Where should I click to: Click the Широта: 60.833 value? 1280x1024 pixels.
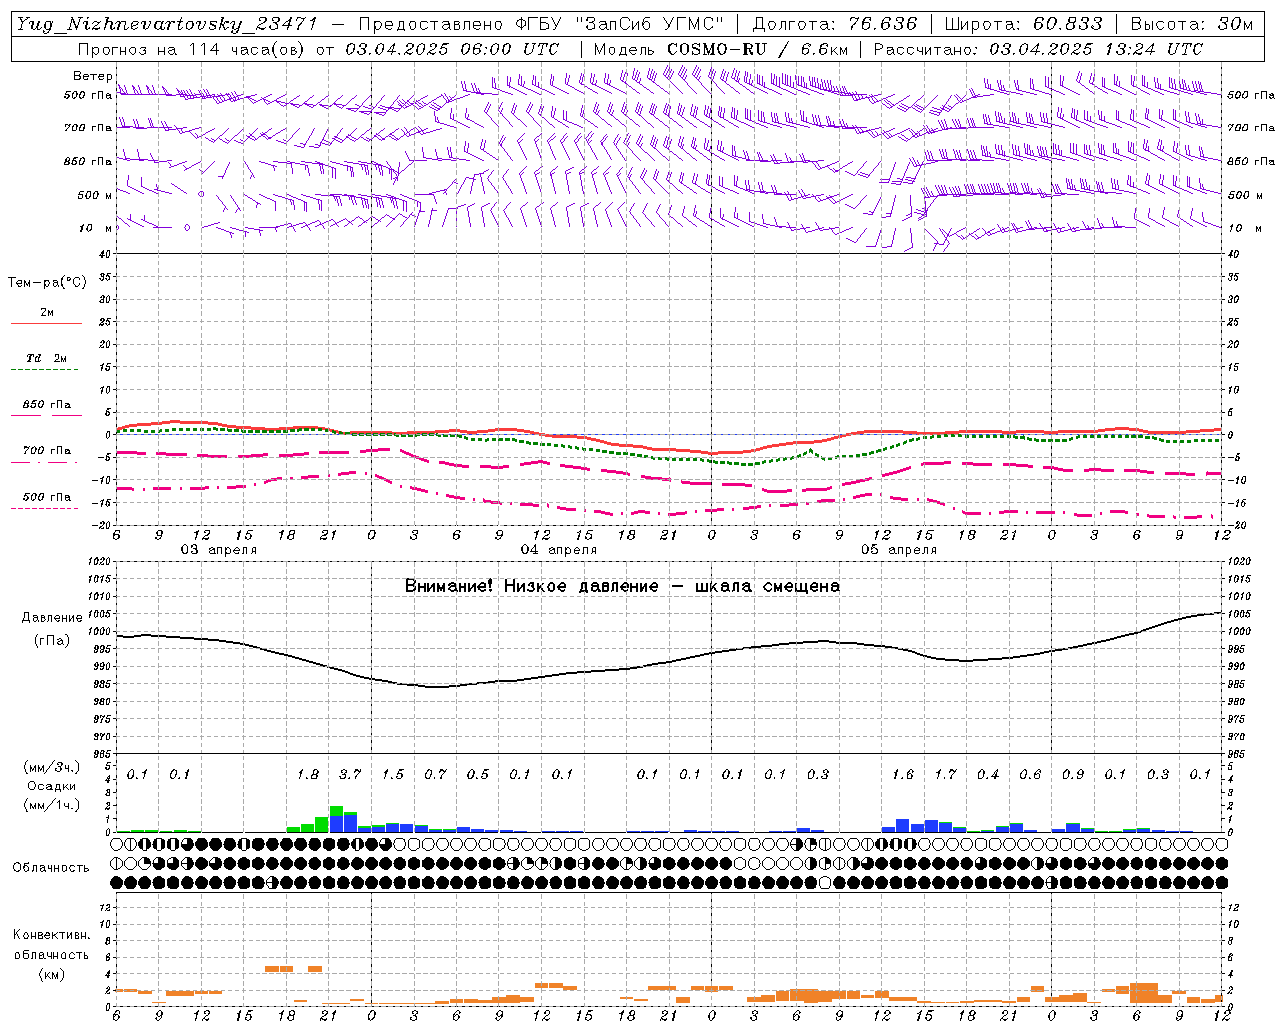click(1023, 24)
